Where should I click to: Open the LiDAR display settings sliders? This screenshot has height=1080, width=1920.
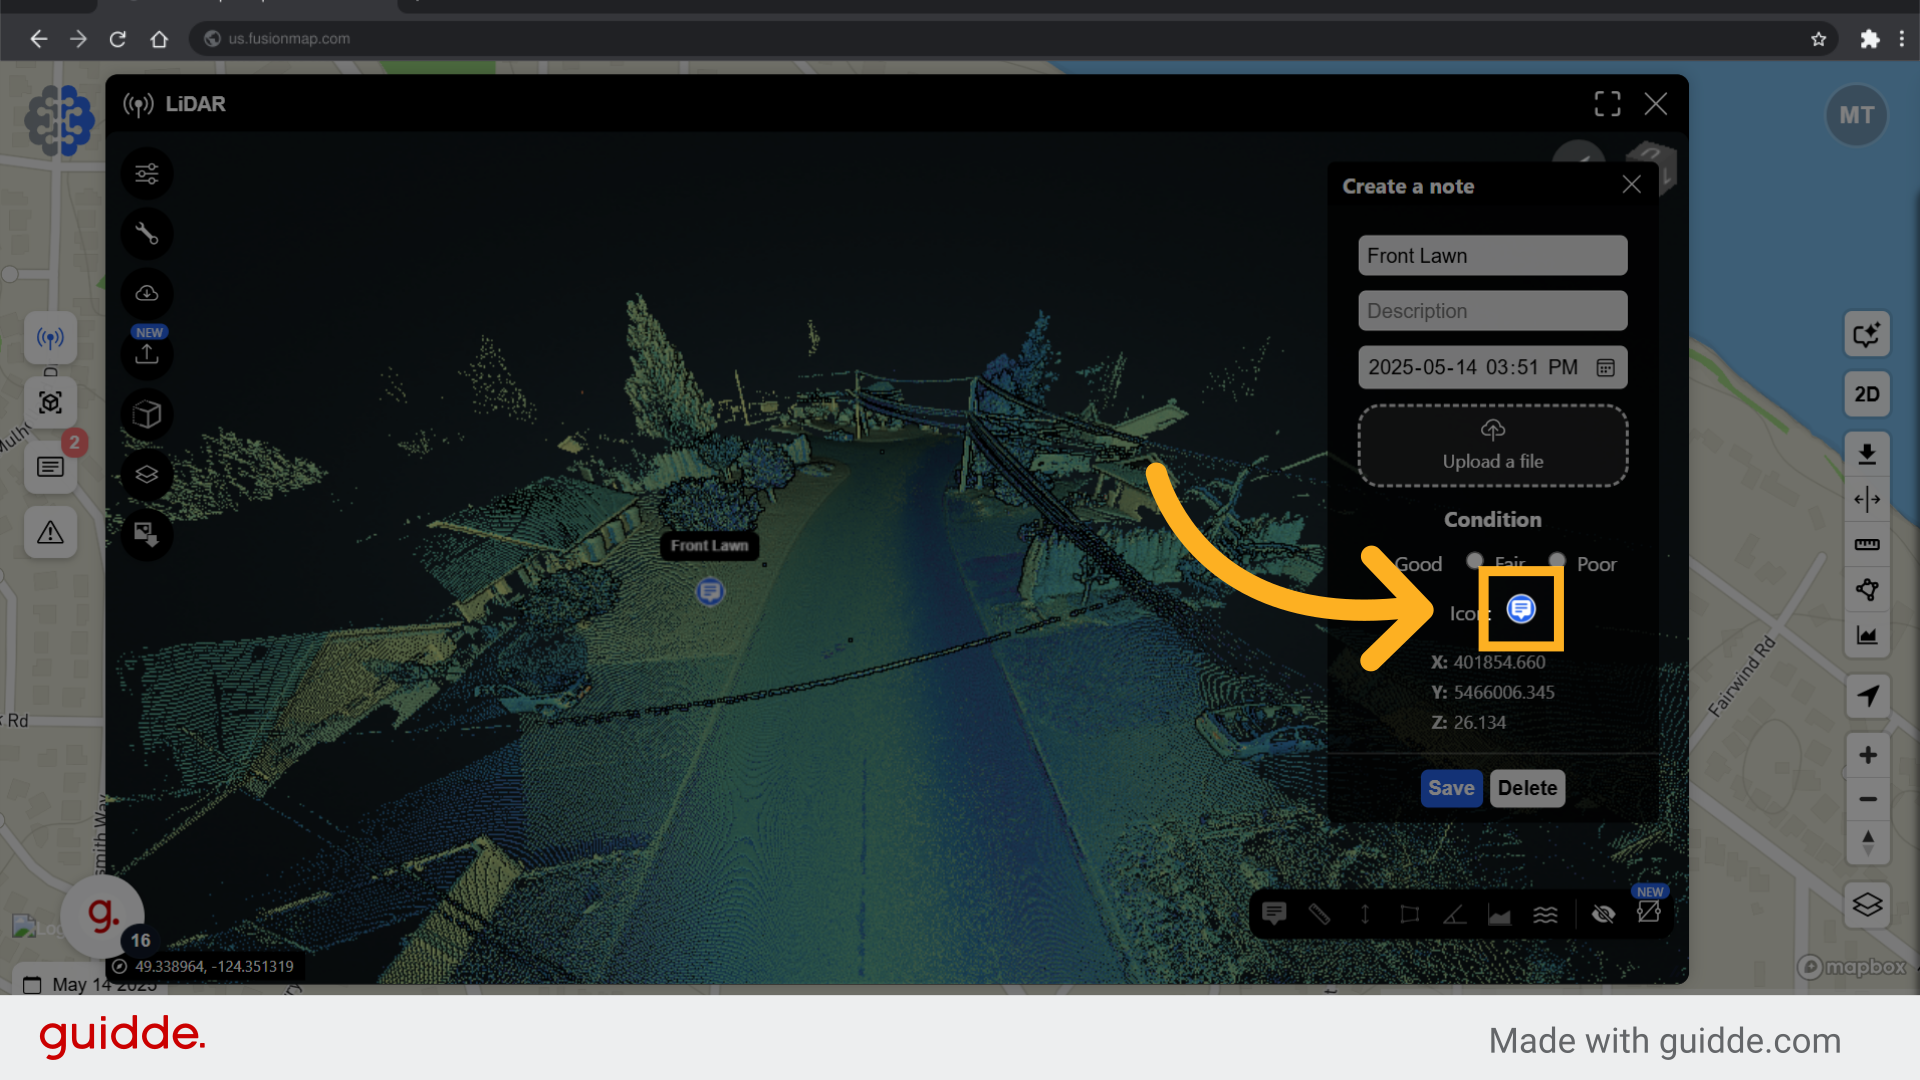pyautogui.click(x=147, y=174)
